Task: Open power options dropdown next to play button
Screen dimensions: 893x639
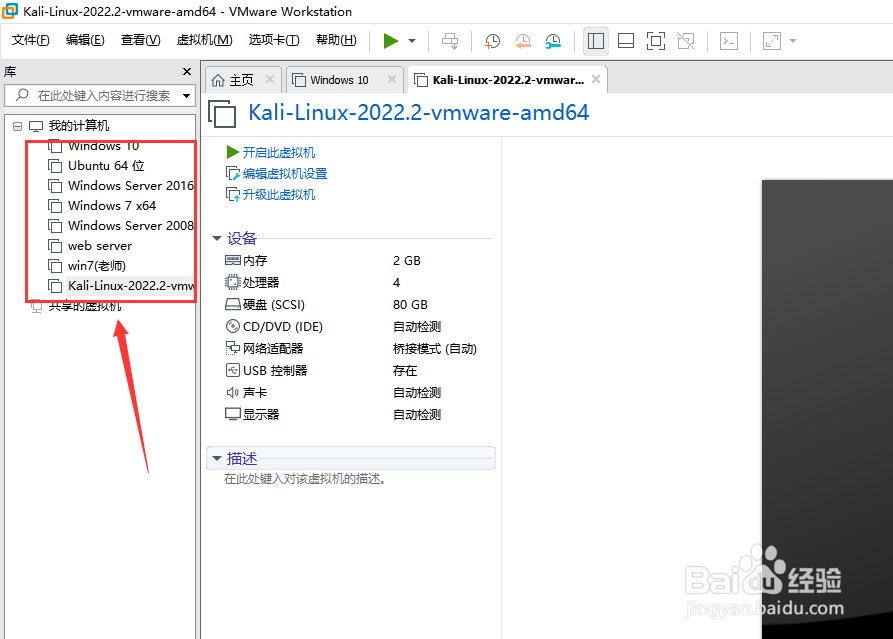Action: click(412, 41)
